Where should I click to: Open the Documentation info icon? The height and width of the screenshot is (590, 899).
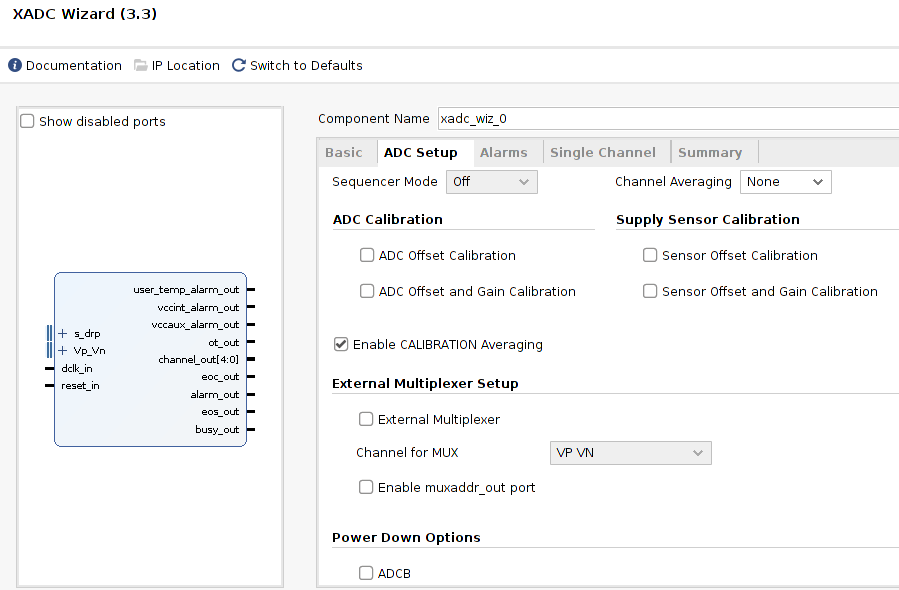point(15,65)
